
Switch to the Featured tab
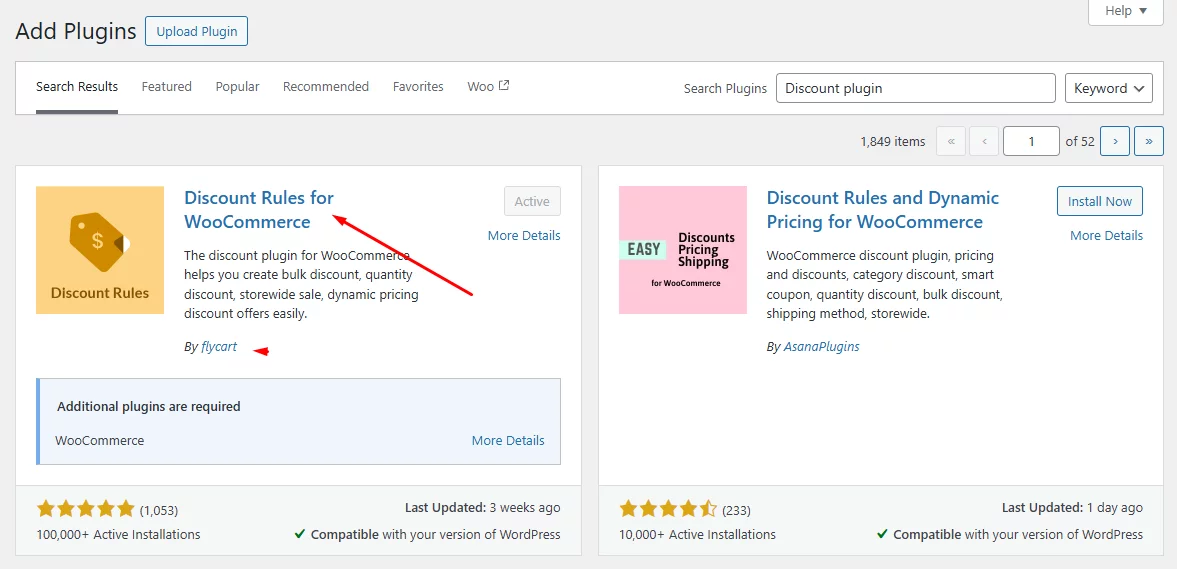(x=167, y=86)
